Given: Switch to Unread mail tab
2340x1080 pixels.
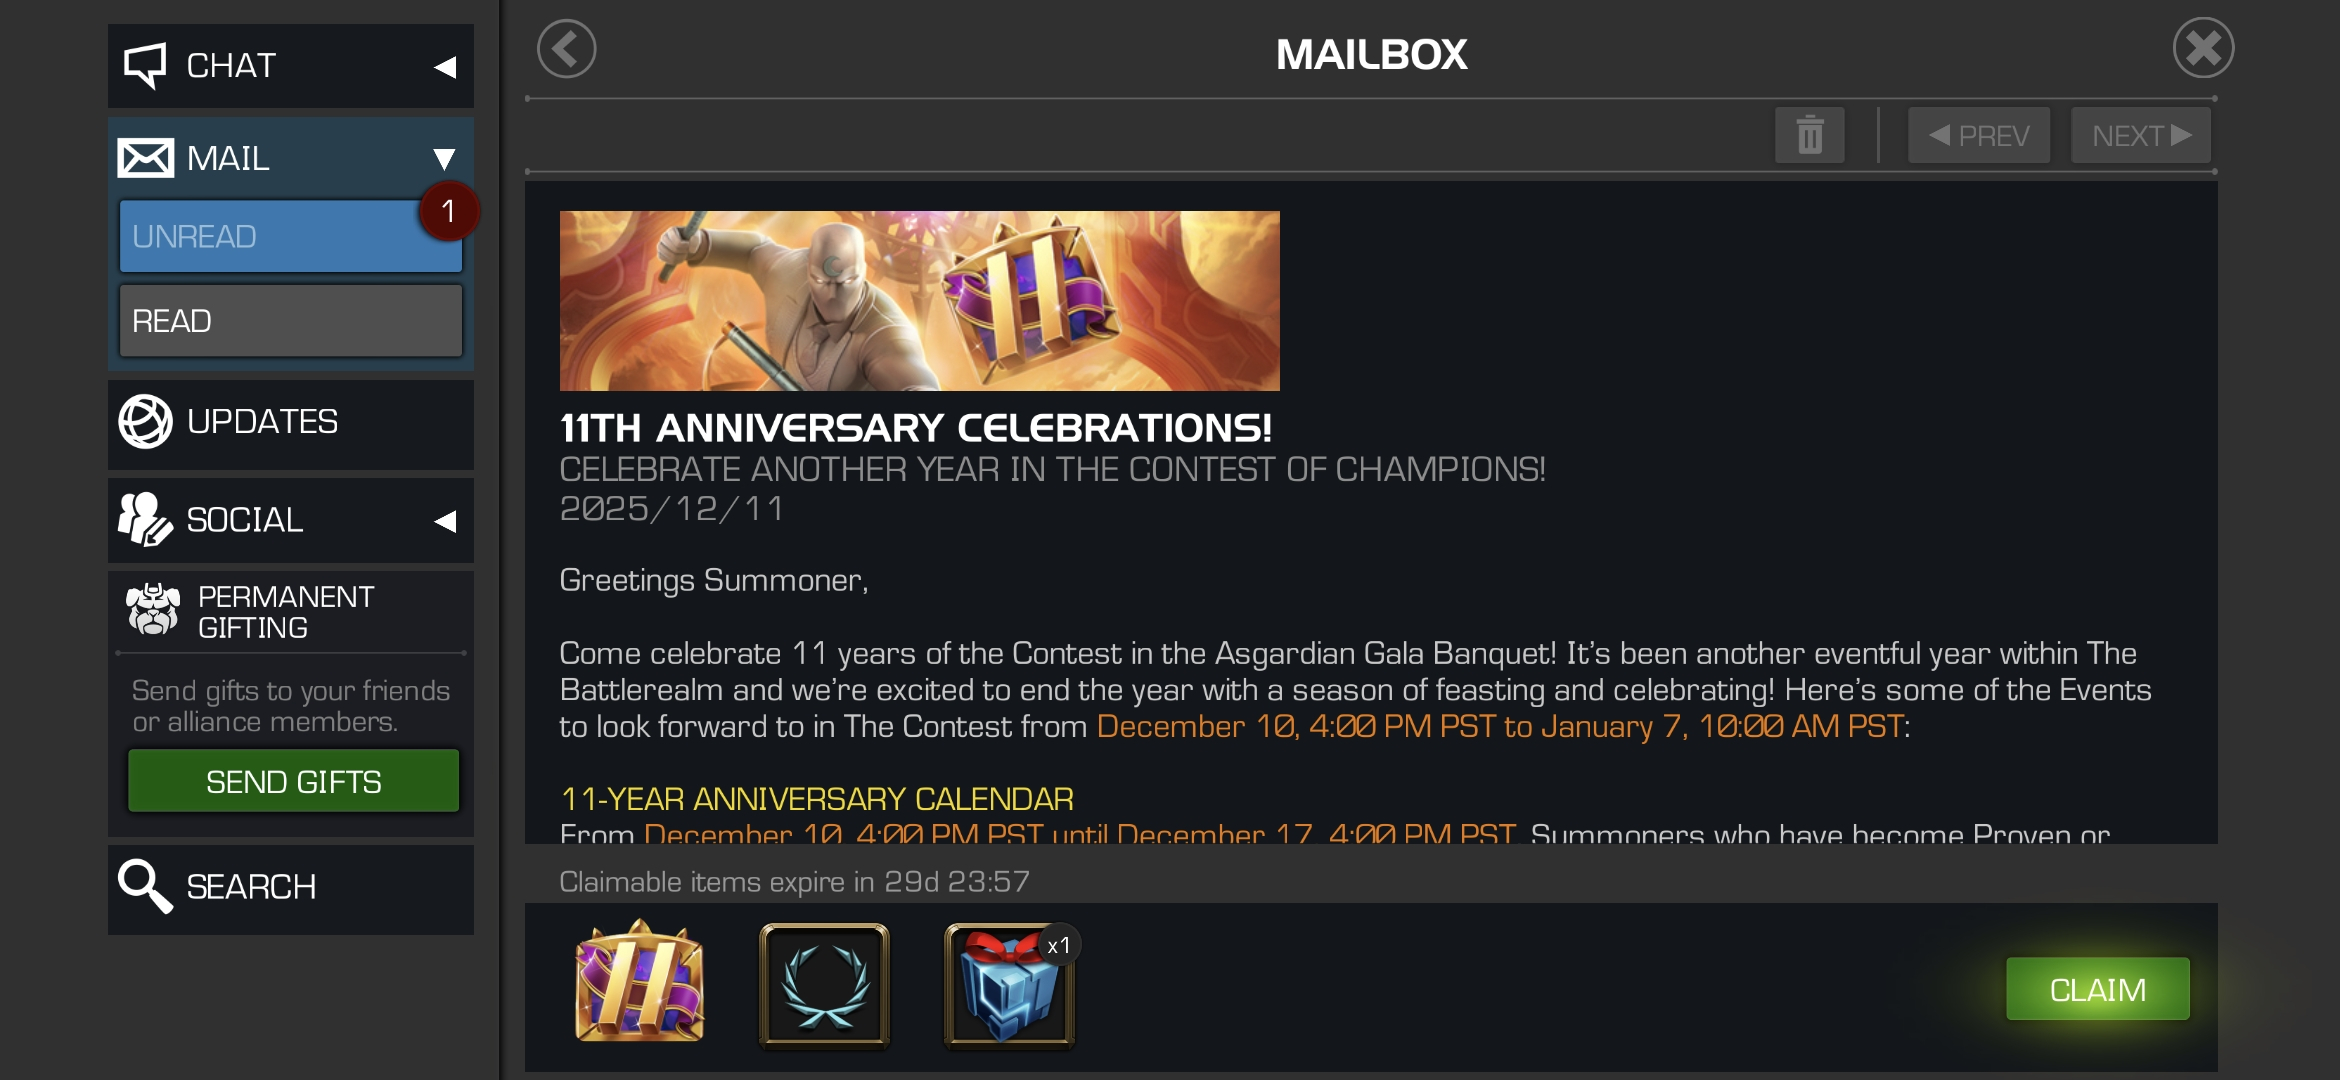Looking at the screenshot, I should (x=291, y=236).
